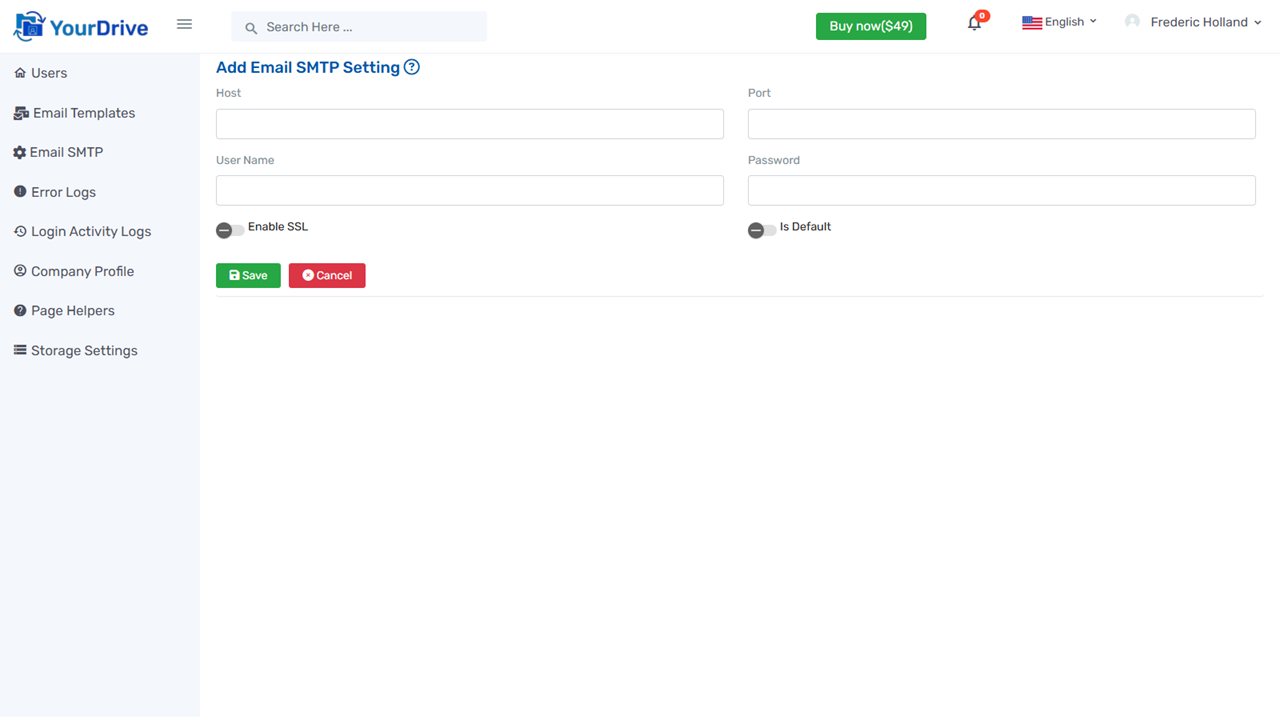Enable the Enable SSL toggle
This screenshot has width=1280, height=720.
(x=229, y=229)
